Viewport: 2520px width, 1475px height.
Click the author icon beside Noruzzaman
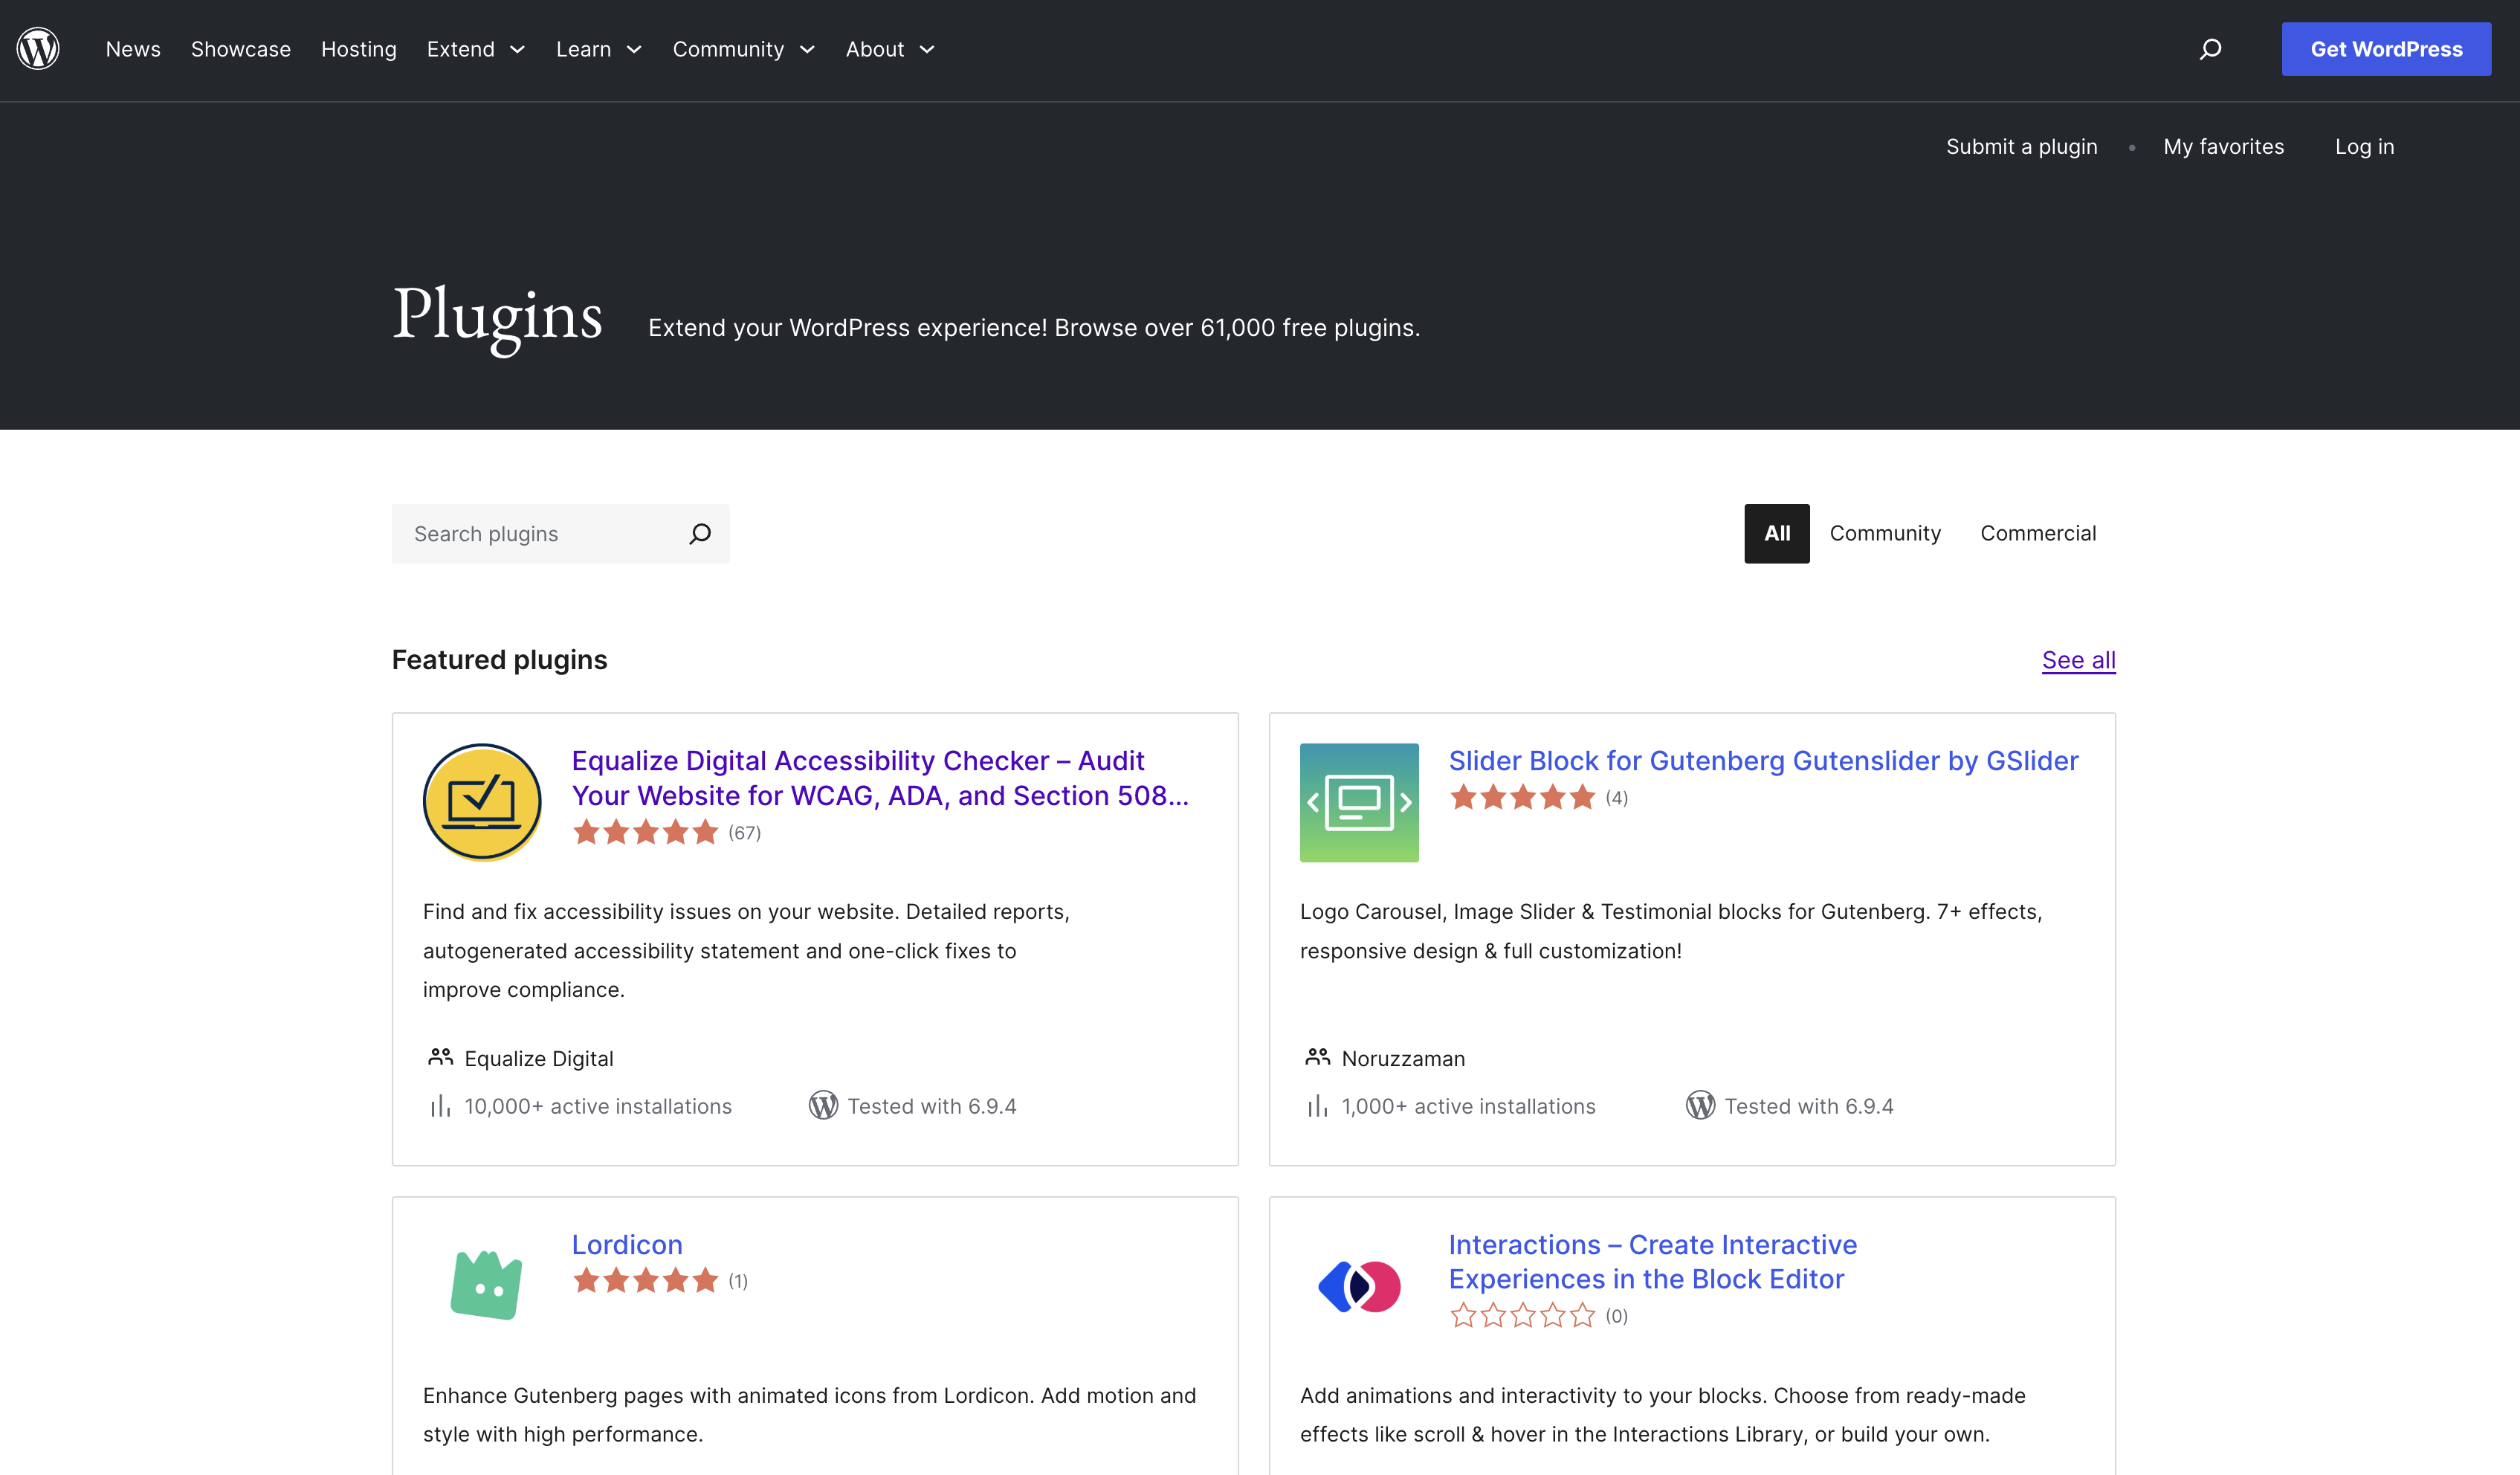point(1317,1057)
